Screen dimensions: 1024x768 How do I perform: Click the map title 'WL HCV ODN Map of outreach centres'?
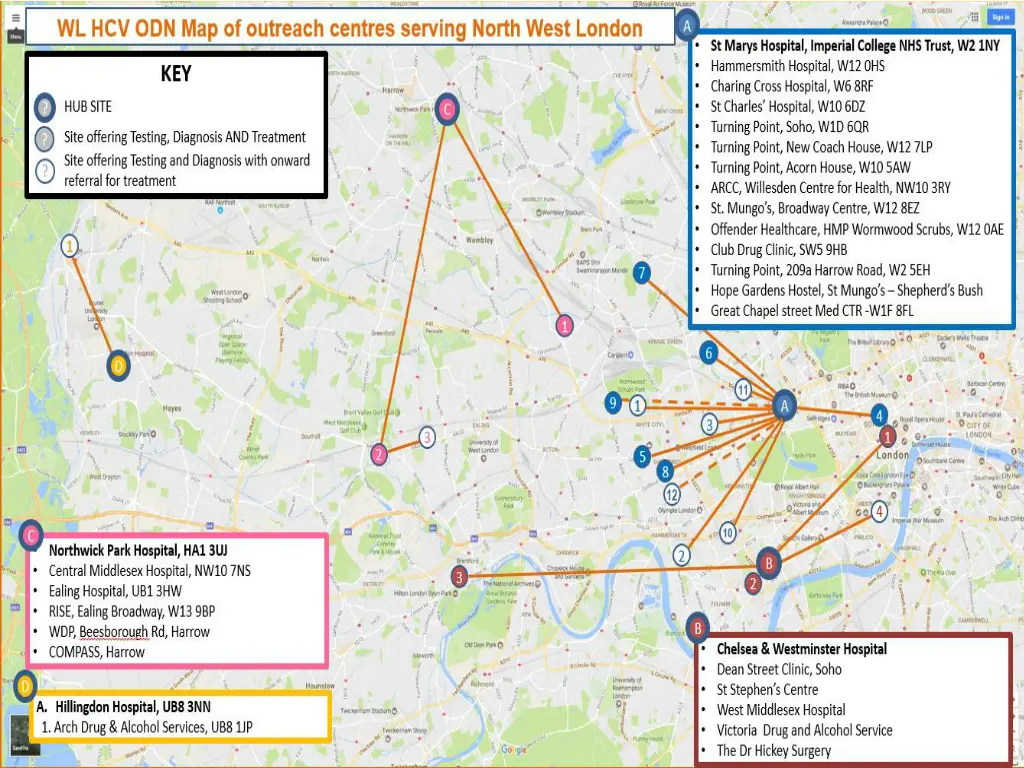coord(349,28)
